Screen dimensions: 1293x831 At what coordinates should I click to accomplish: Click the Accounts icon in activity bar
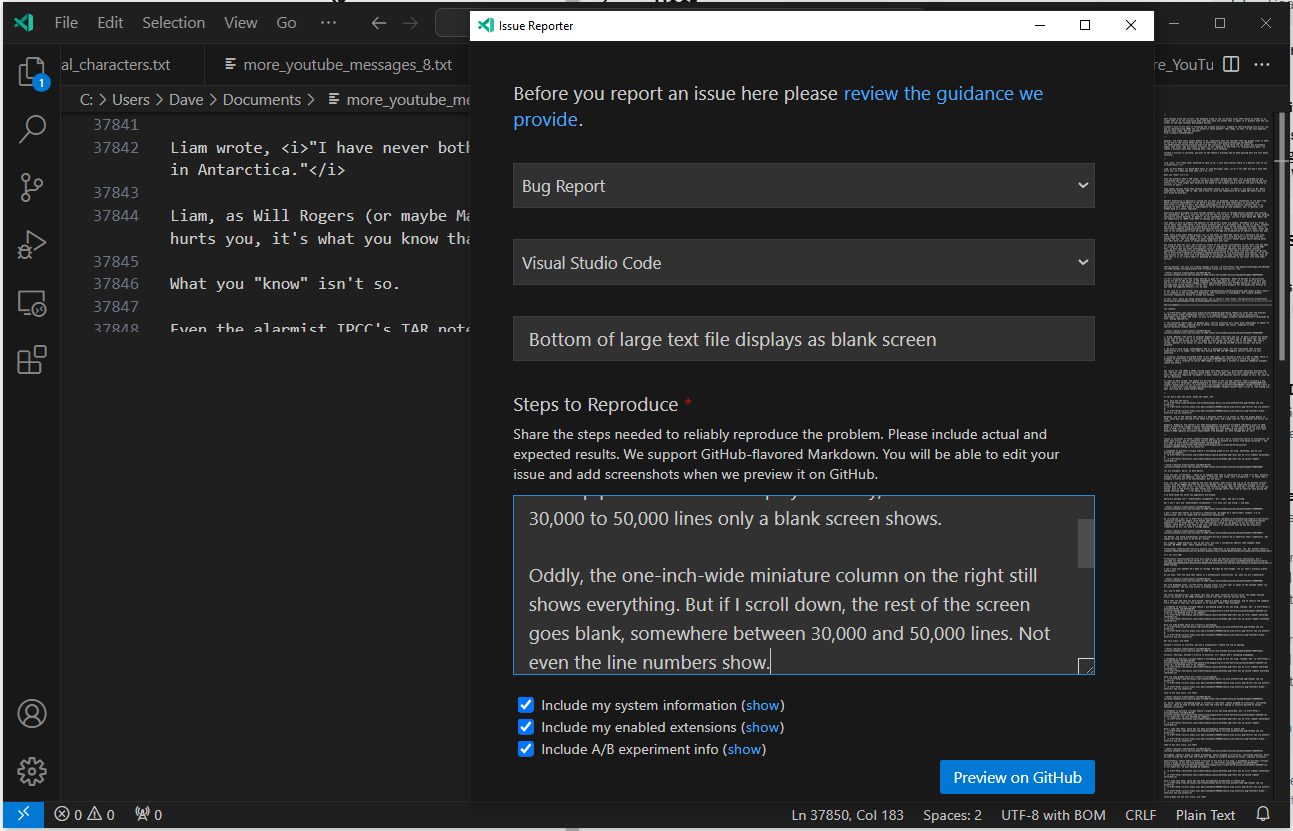click(31, 713)
